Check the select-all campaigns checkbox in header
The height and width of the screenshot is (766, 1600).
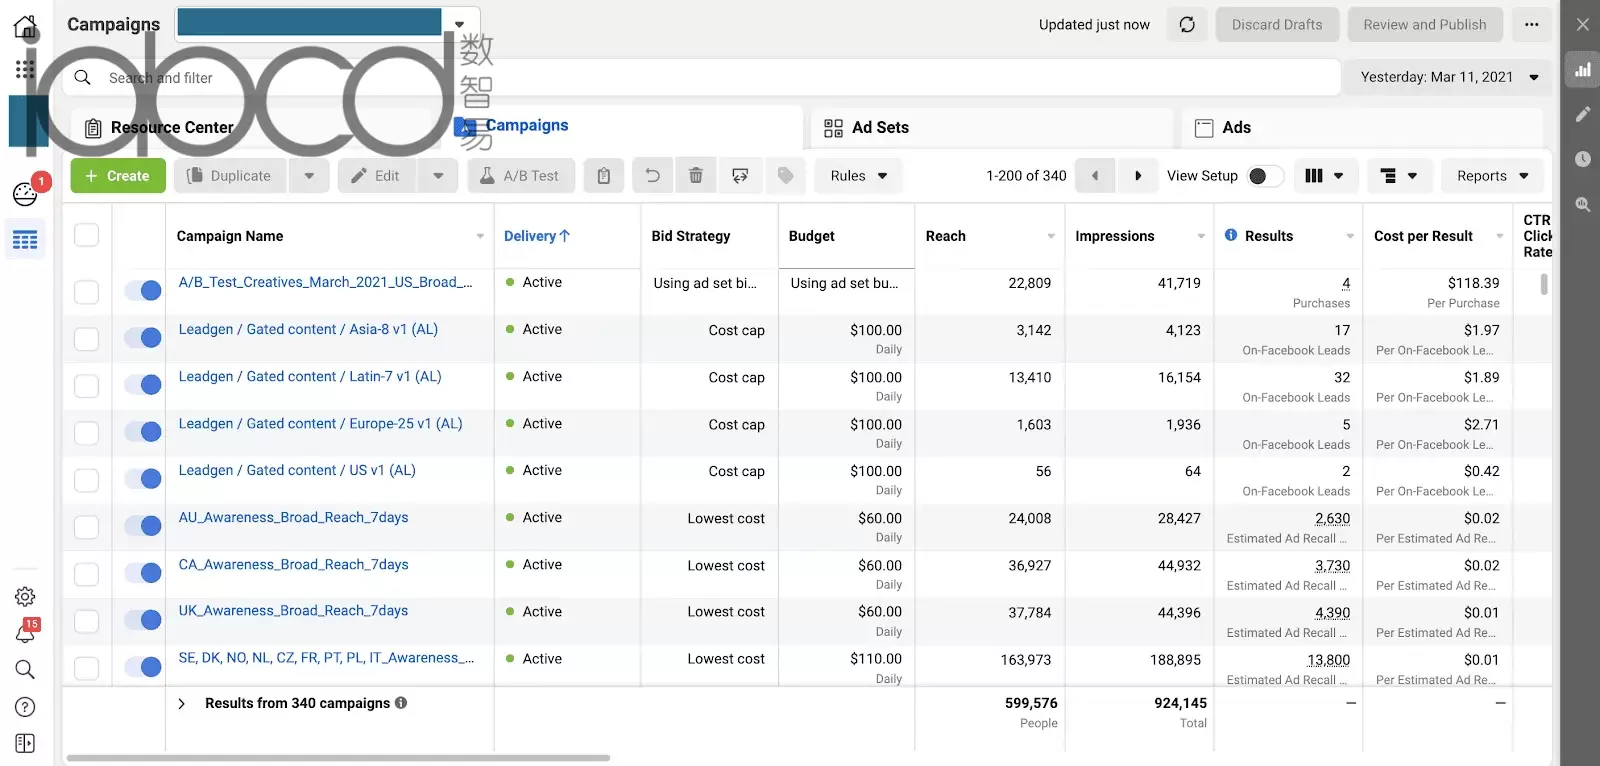pyautogui.click(x=87, y=235)
